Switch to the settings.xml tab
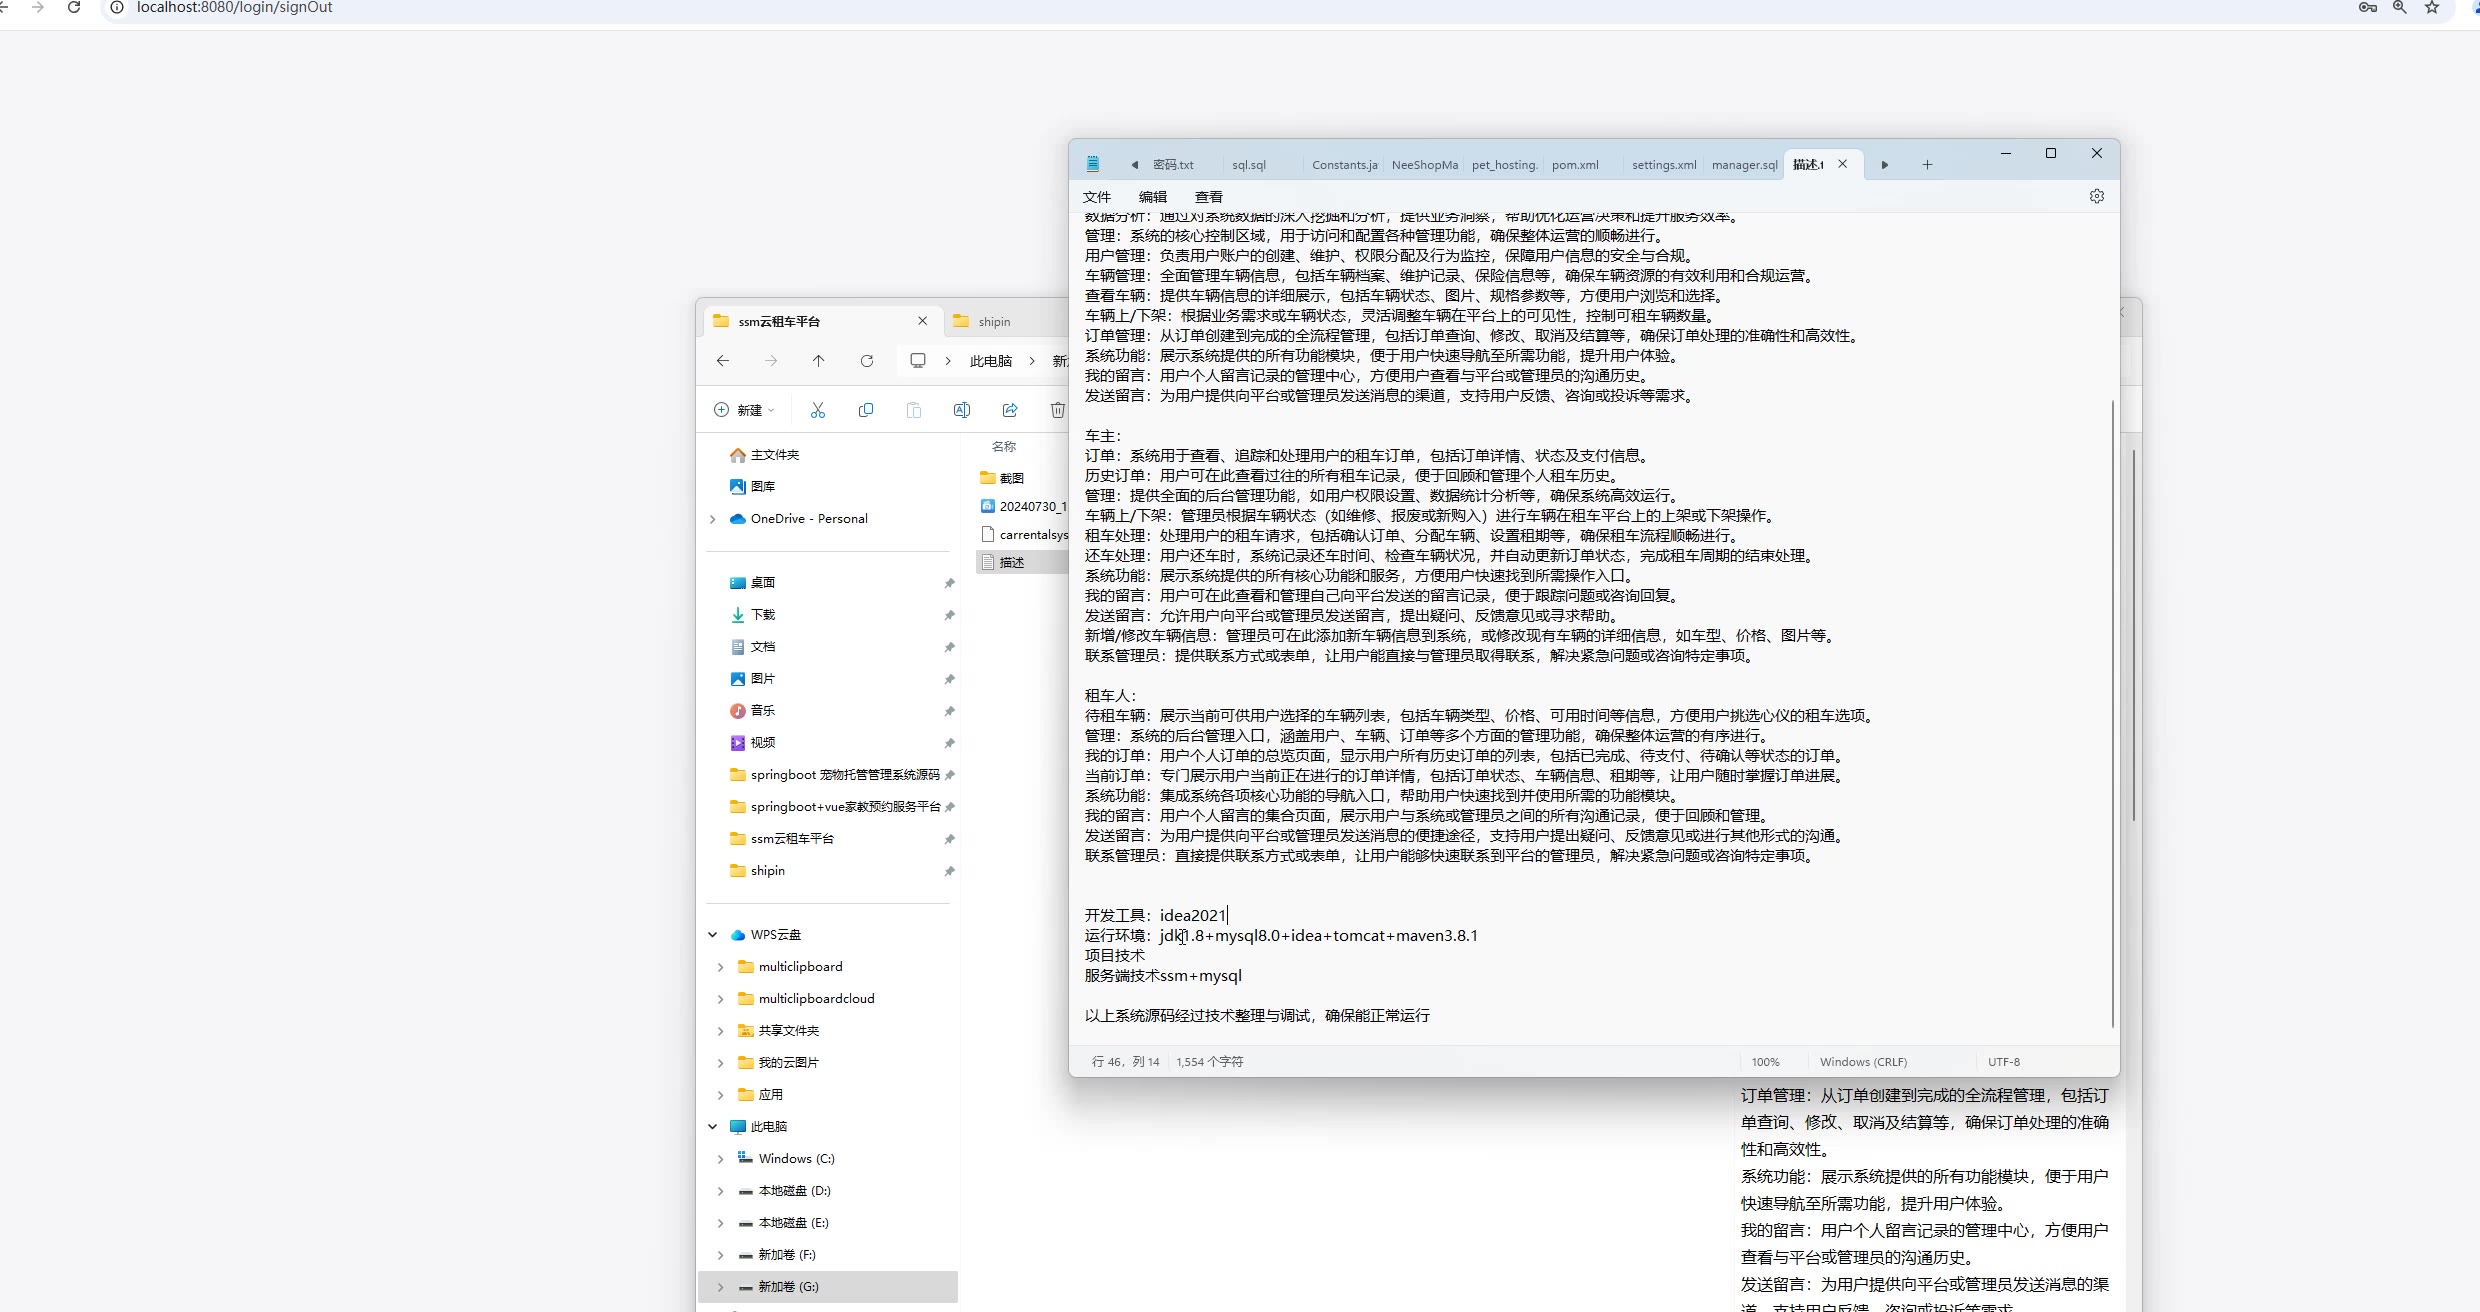Image resolution: width=2480 pixels, height=1312 pixels. 1664,165
